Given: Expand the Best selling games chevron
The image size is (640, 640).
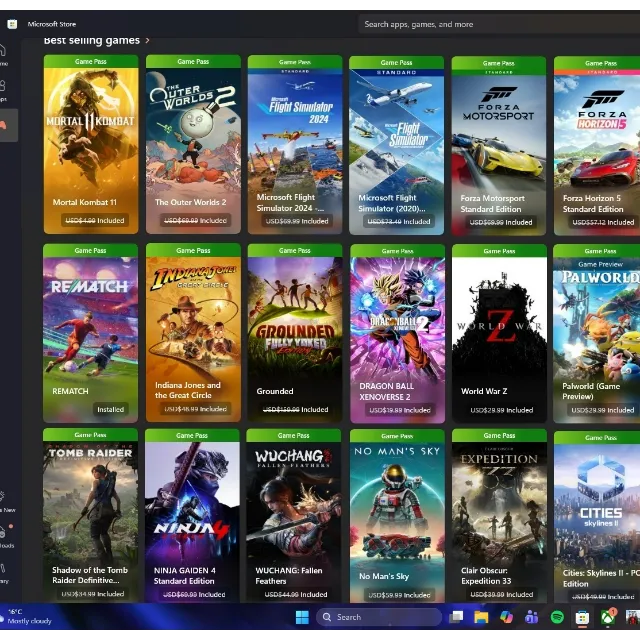Looking at the screenshot, I should click(x=148, y=41).
